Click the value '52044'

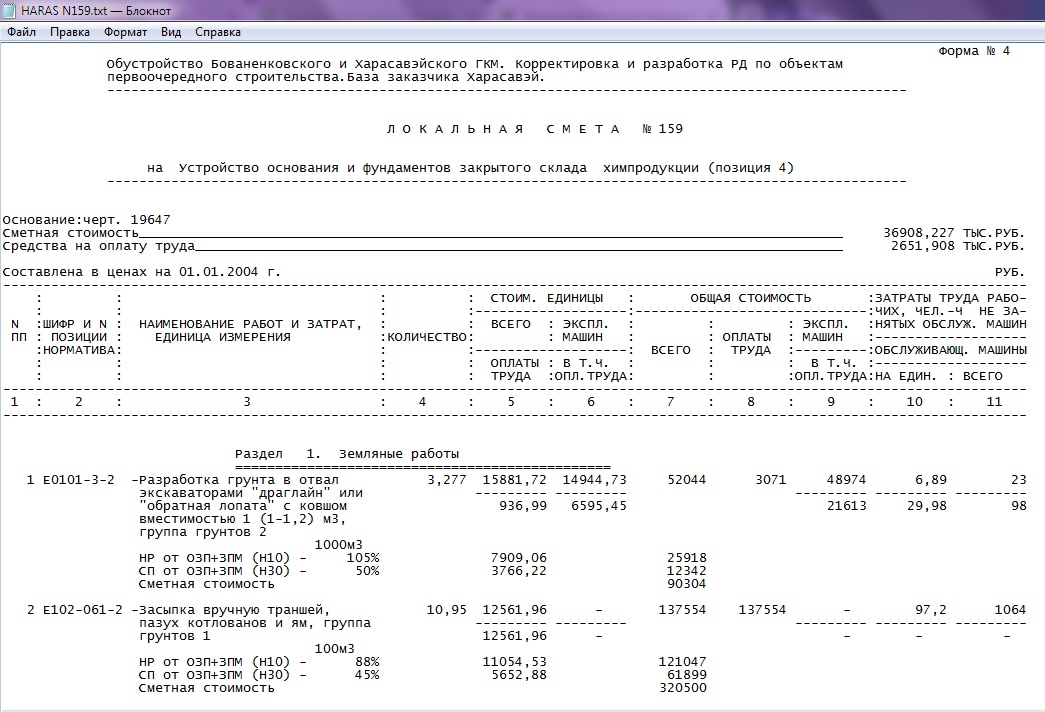pyautogui.click(x=686, y=480)
